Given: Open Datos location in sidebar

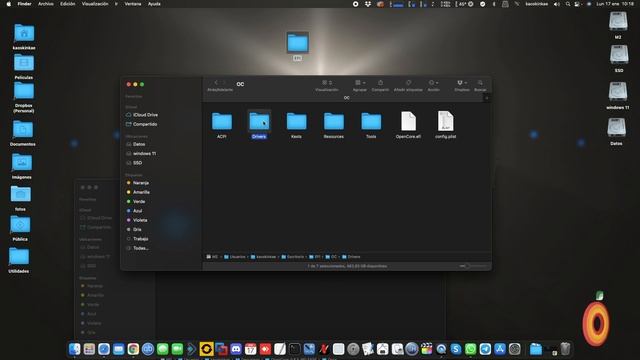Looking at the screenshot, I should 136,144.
